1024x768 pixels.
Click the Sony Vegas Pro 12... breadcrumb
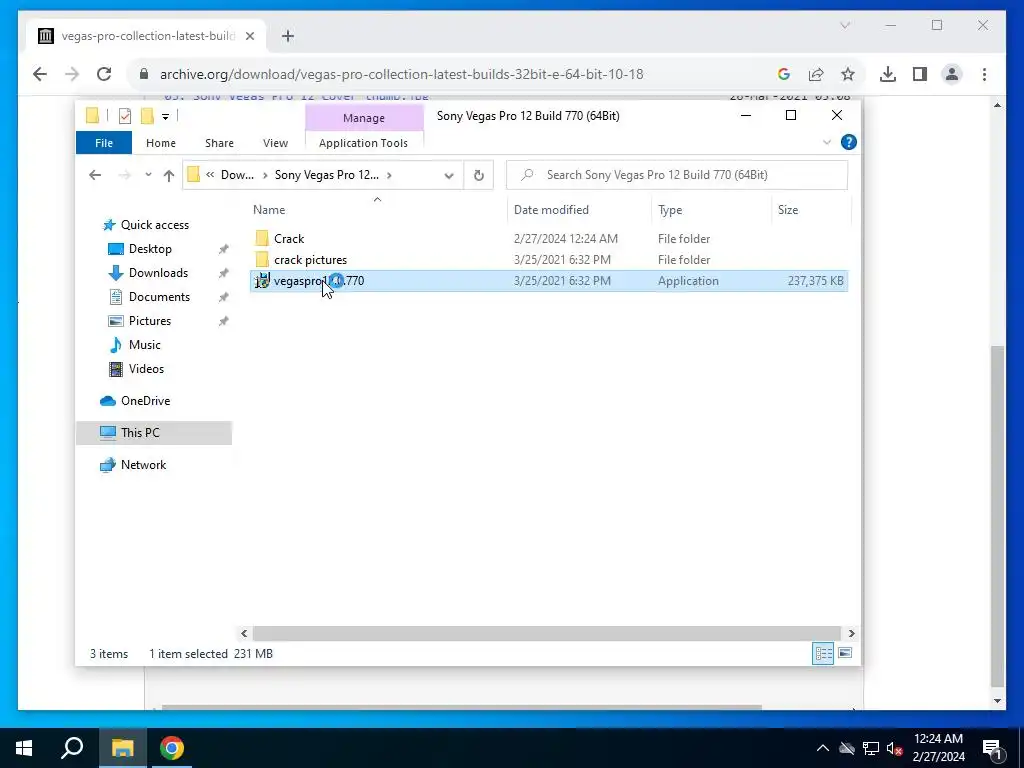pos(327,175)
